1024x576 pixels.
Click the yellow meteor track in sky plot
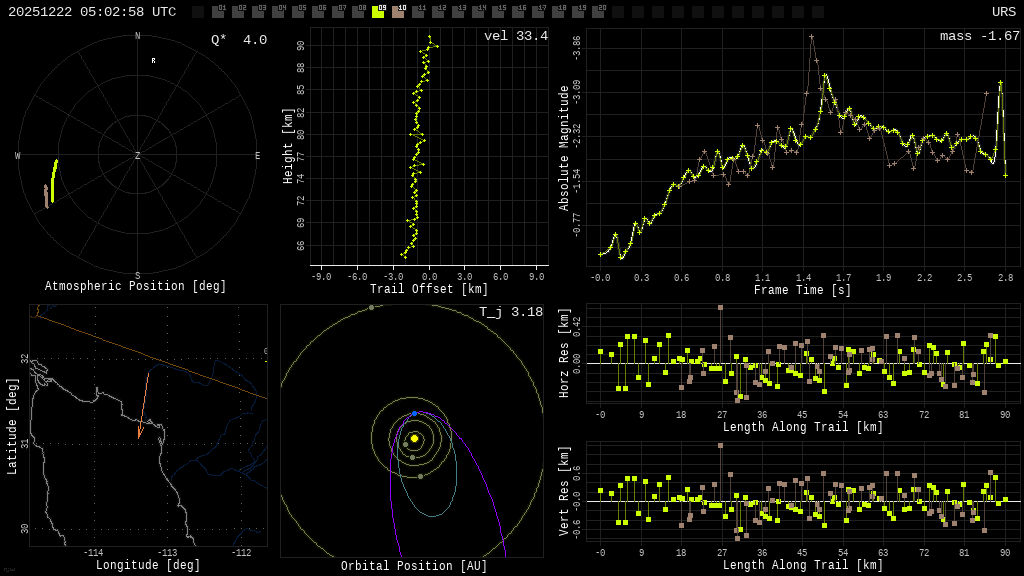coord(54,178)
